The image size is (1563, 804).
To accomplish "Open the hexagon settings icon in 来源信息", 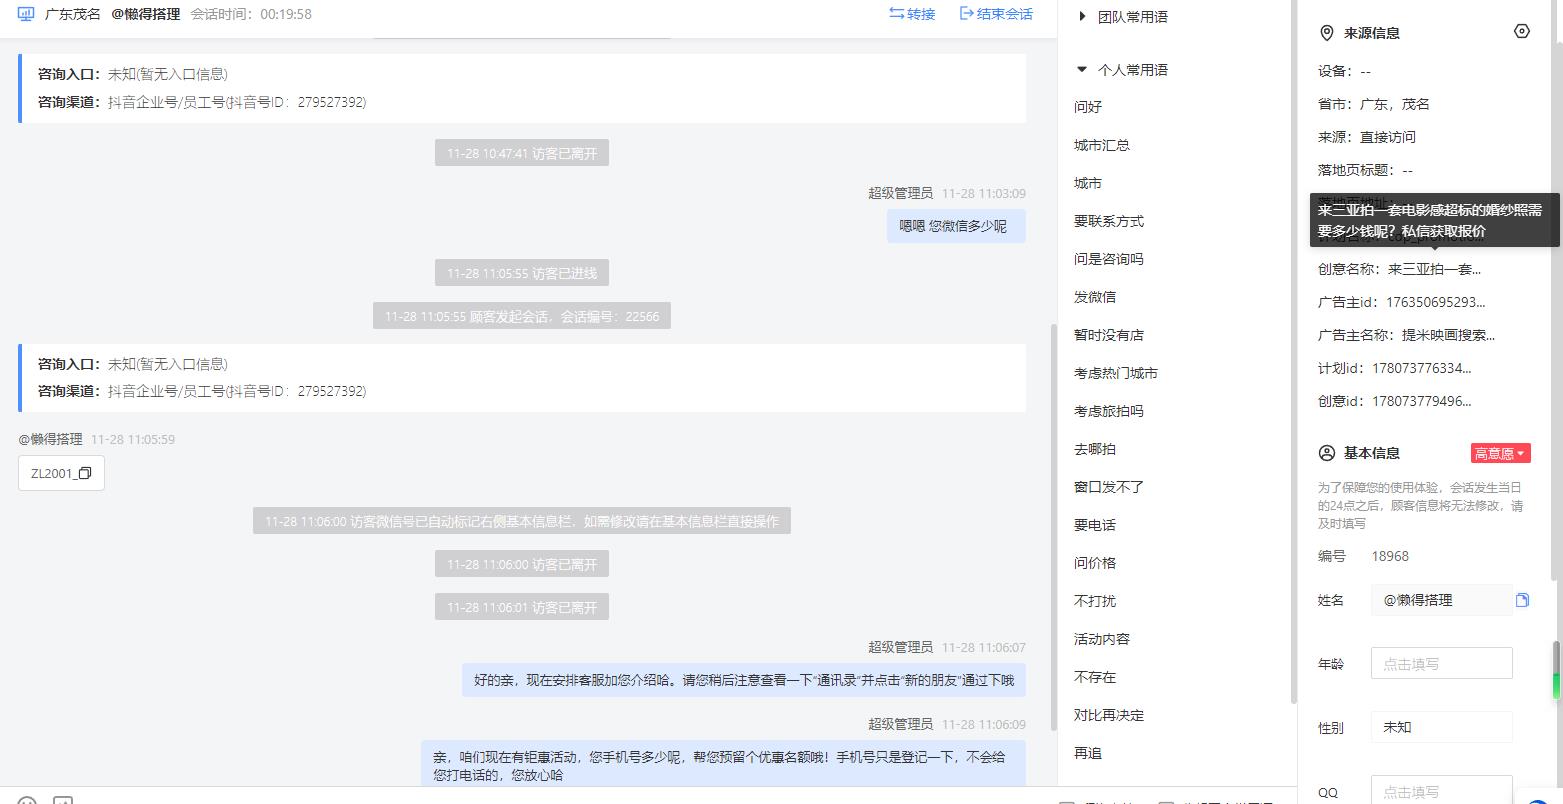I will click(x=1522, y=32).
